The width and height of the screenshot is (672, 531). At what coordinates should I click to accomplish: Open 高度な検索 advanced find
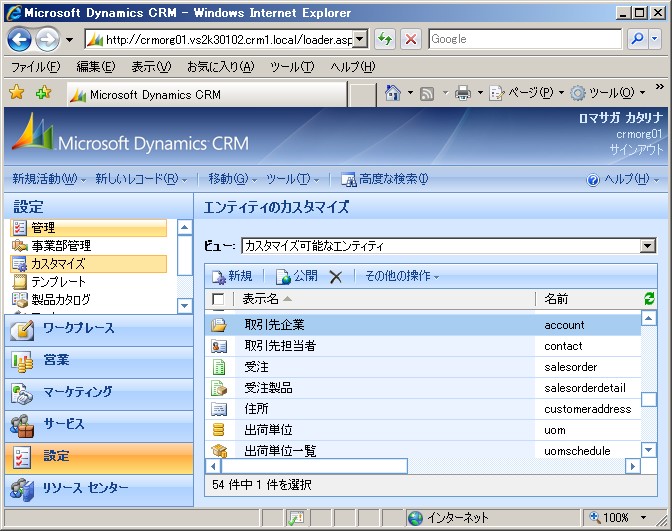tap(384, 179)
